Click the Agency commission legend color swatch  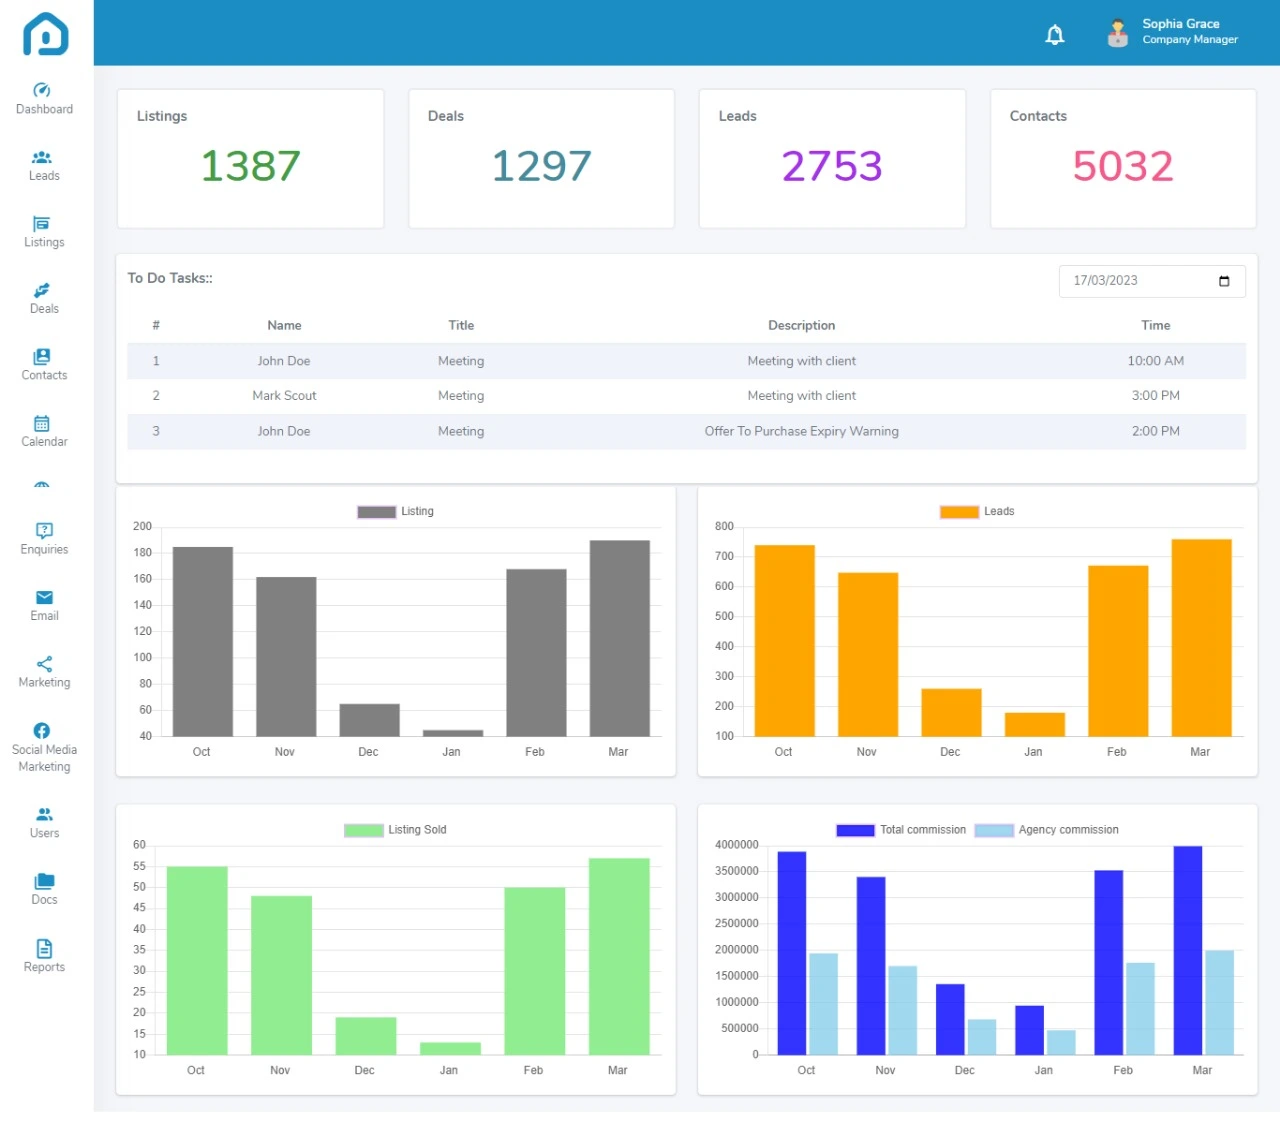(x=994, y=830)
